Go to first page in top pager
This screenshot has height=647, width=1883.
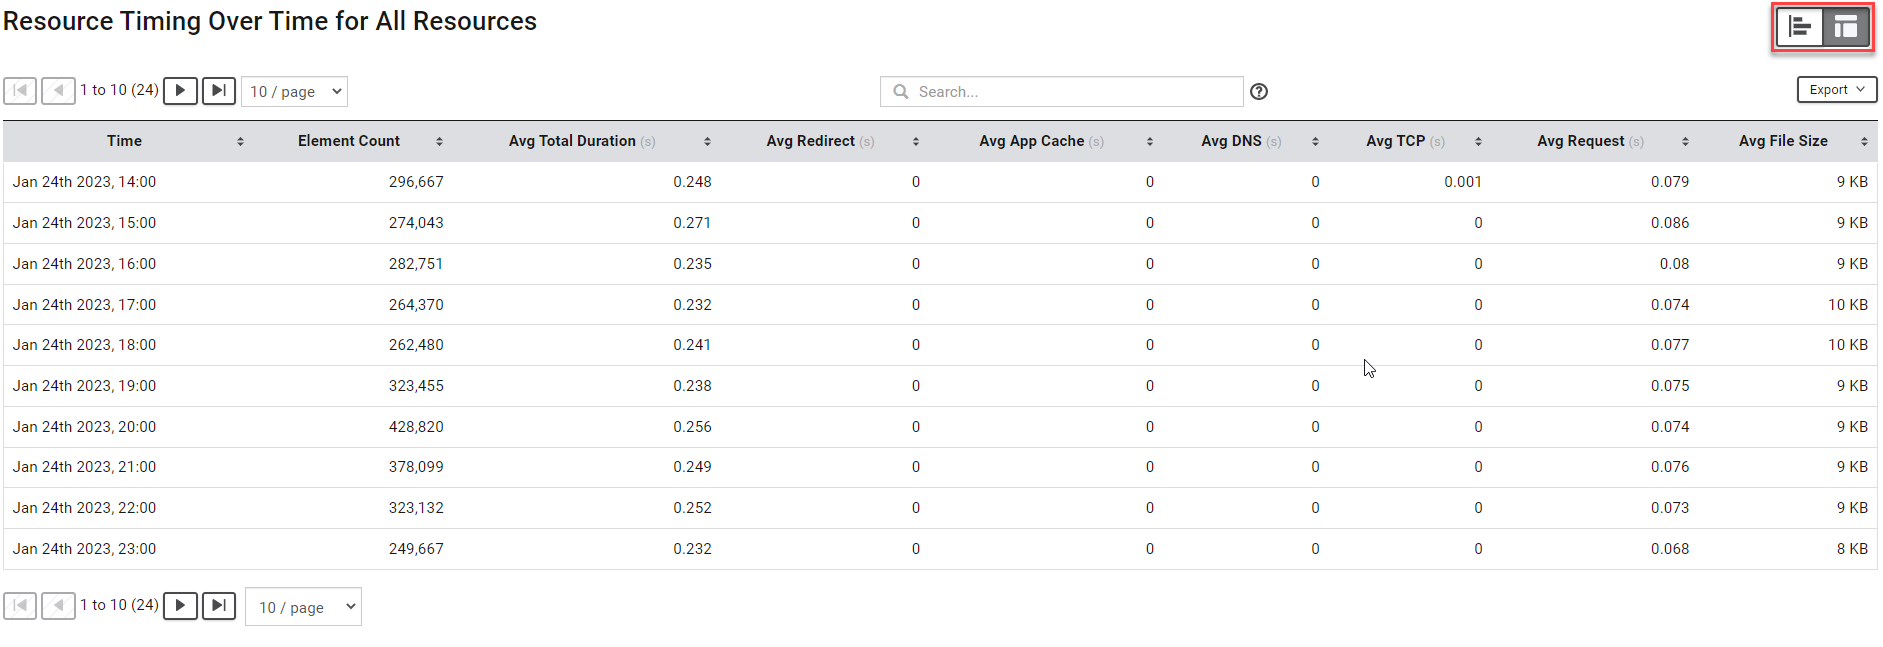[x=20, y=90]
